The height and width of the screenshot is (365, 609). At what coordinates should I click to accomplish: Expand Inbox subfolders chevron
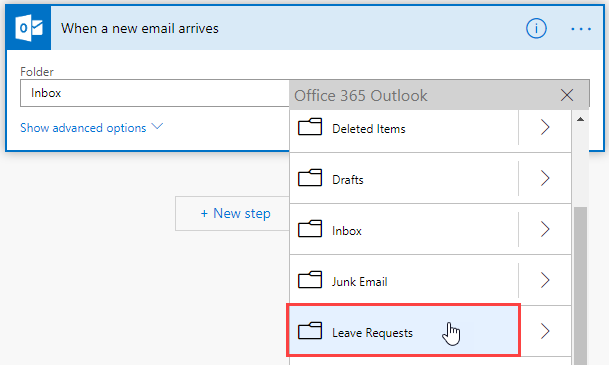click(x=545, y=229)
